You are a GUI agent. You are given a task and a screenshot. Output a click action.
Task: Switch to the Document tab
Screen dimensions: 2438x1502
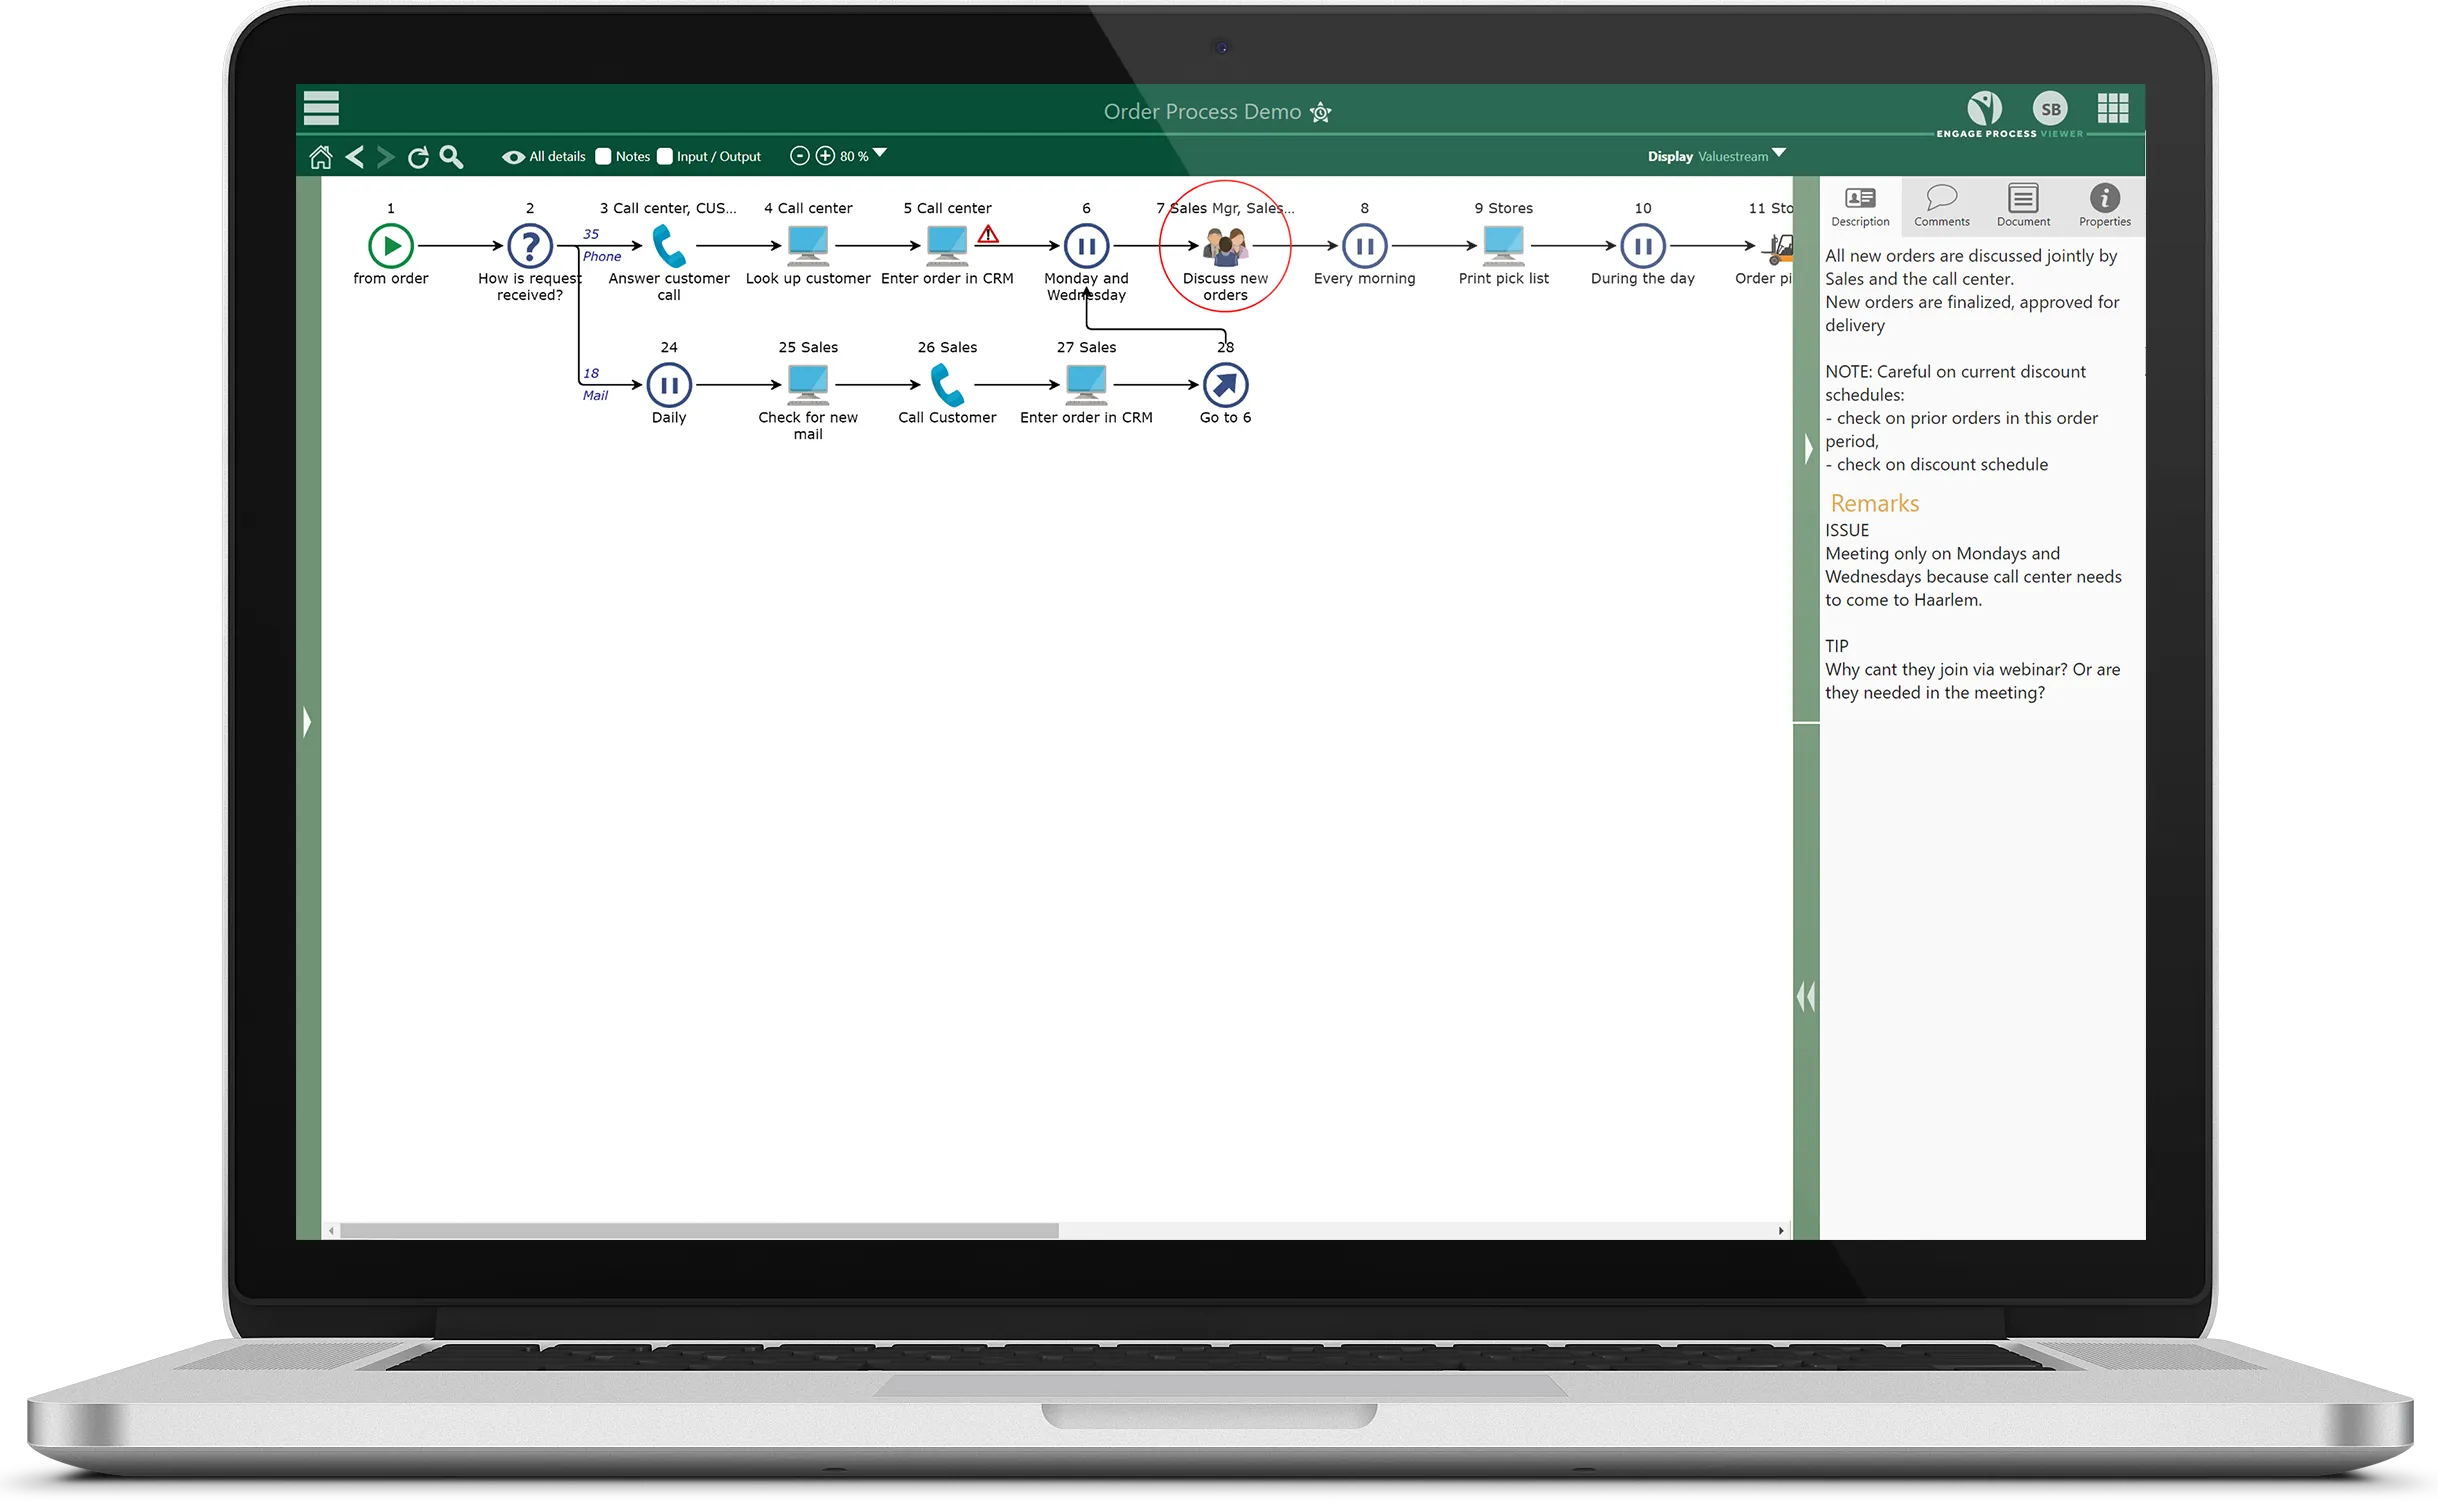[2022, 205]
